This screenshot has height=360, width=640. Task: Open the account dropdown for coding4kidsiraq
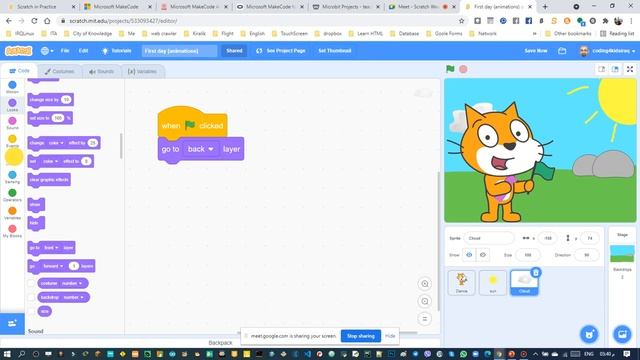(607, 51)
